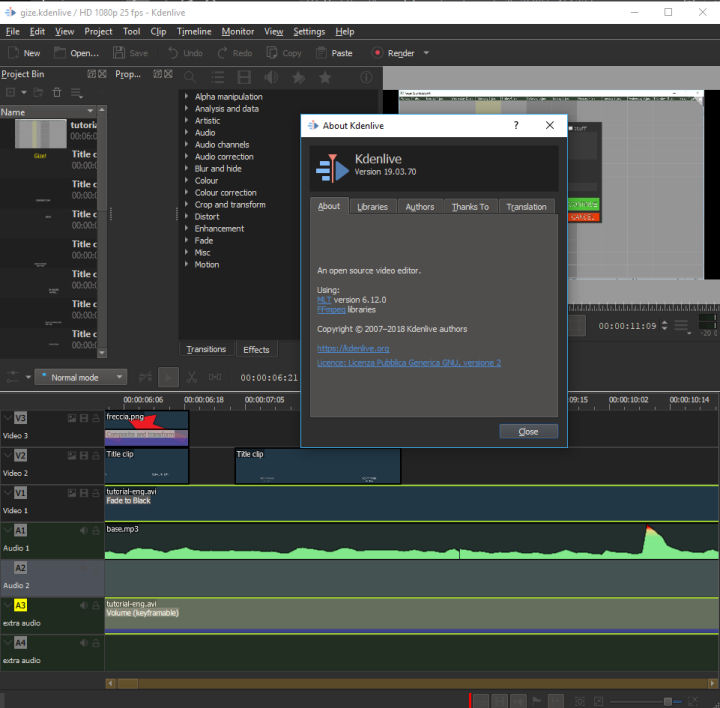Viewport: 720px width, 708px height.
Task: Click the tutorial clip thumbnail in Project Bin
Action: 40,134
